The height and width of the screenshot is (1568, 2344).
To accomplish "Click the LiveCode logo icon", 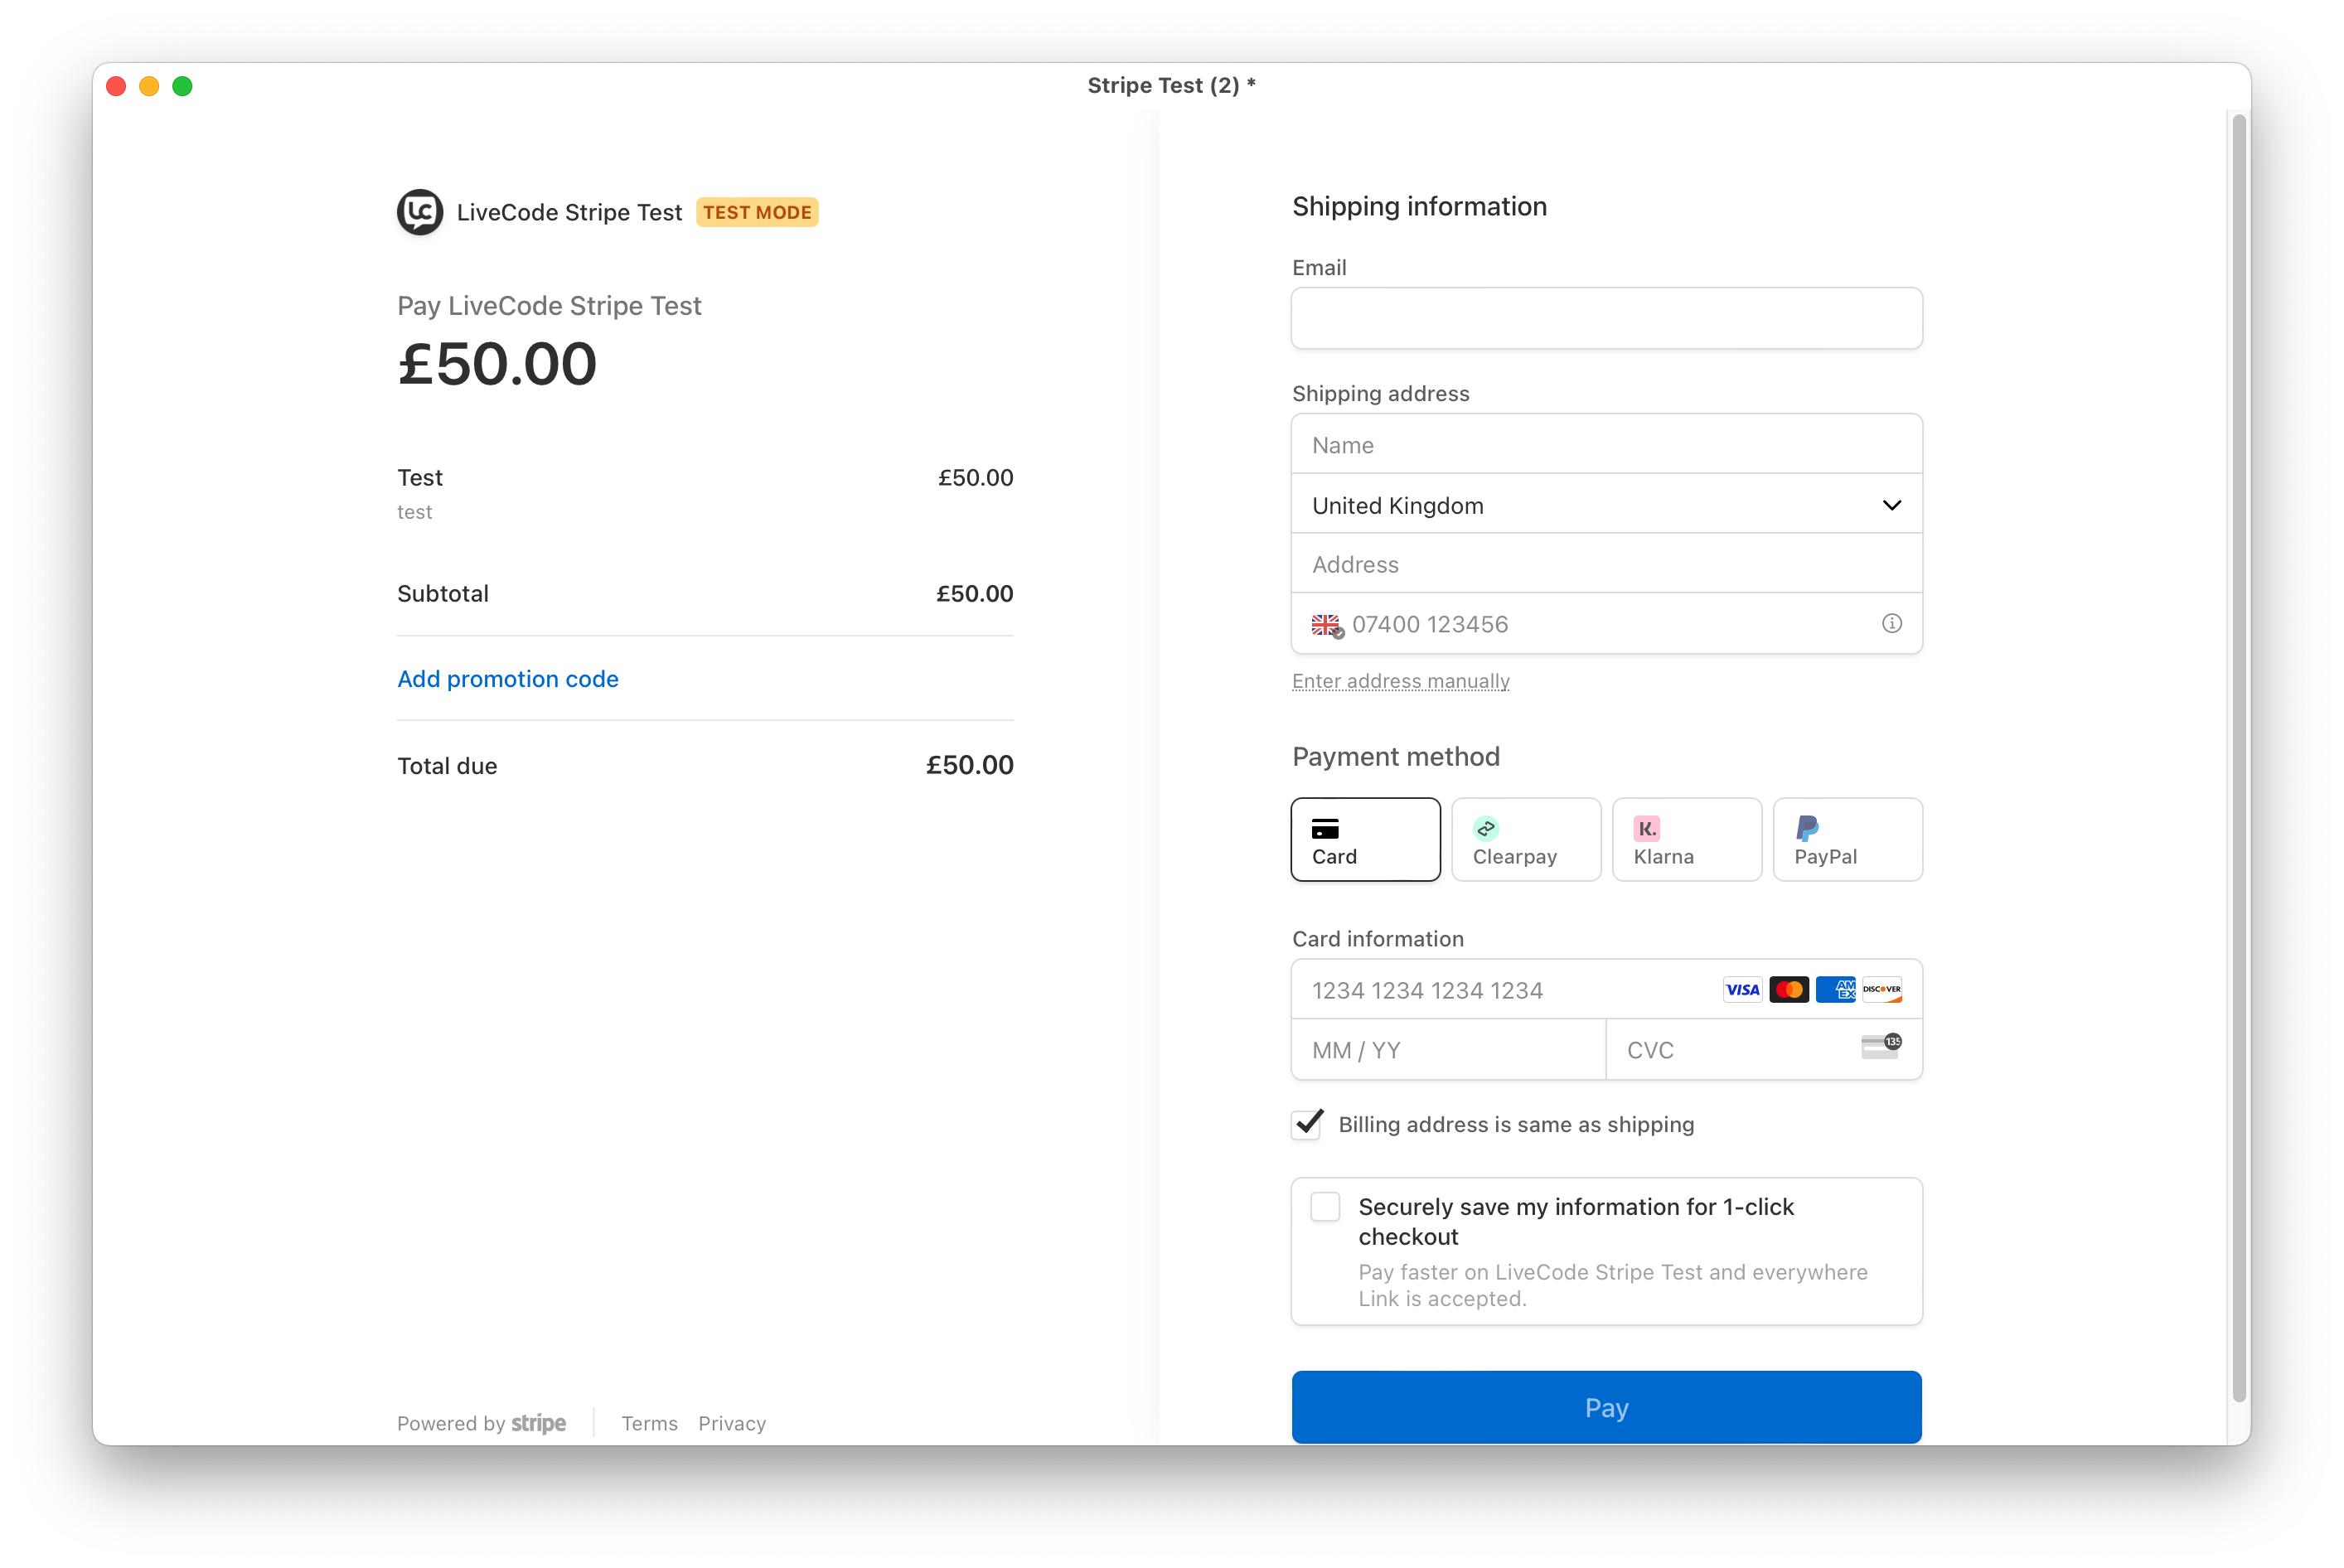I will click(x=420, y=212).
